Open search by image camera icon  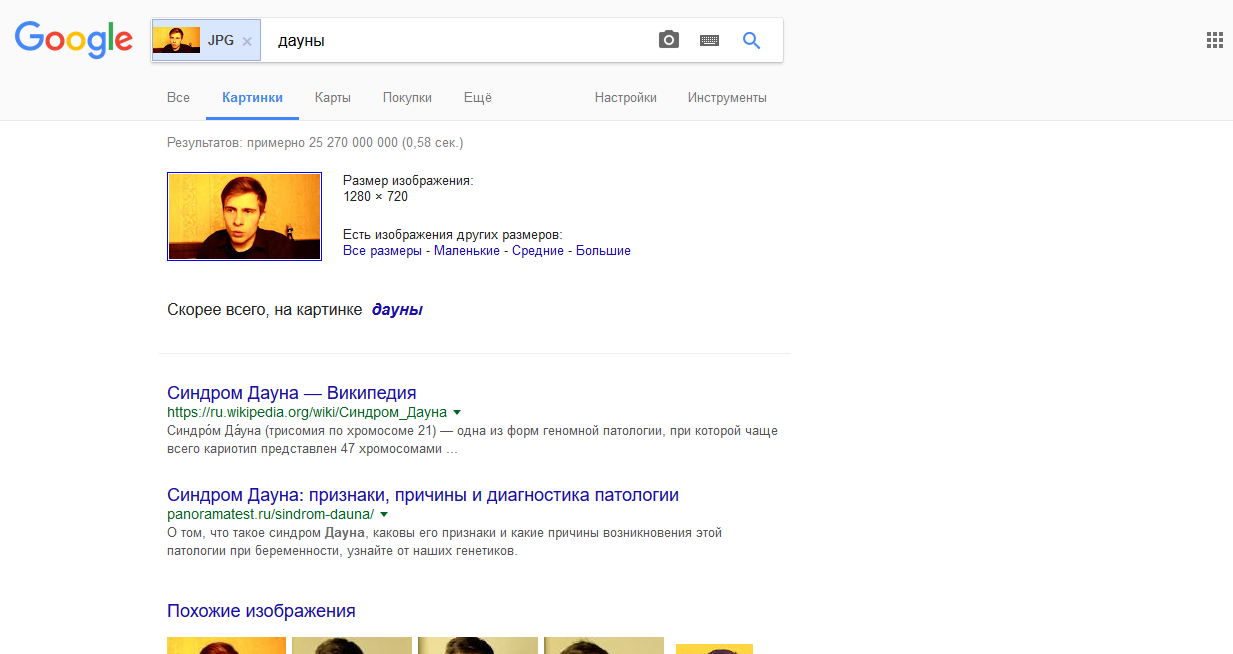(669, 40)
